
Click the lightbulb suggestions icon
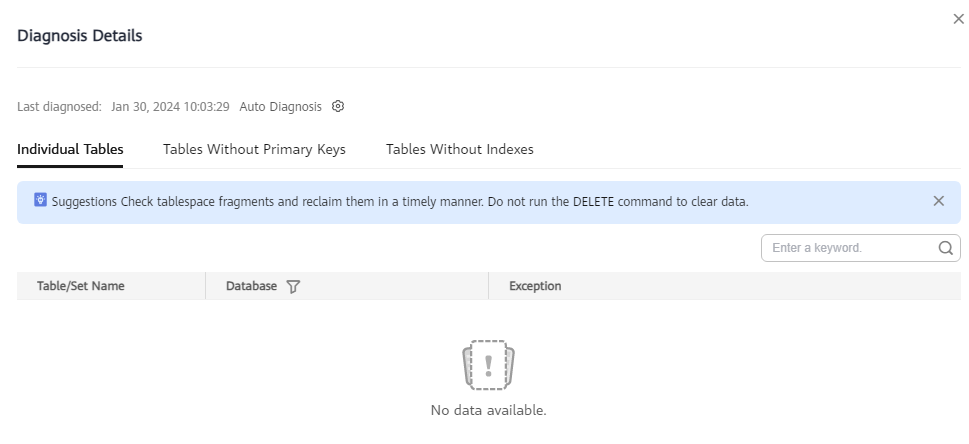40,200
